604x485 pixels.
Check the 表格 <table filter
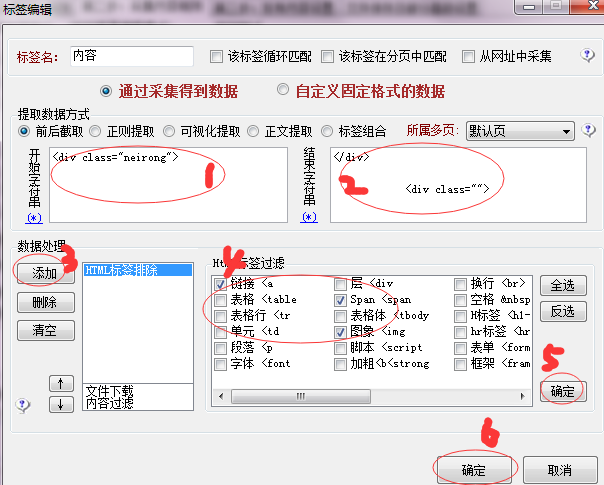click(220, 300)
